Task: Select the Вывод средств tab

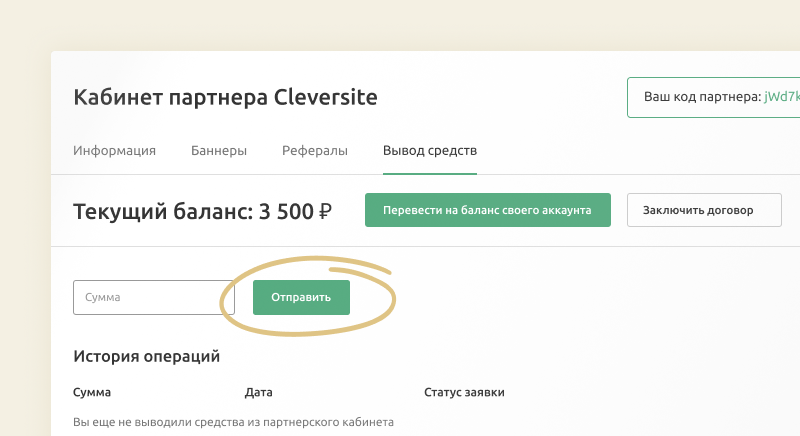Action: pos(430,151)
